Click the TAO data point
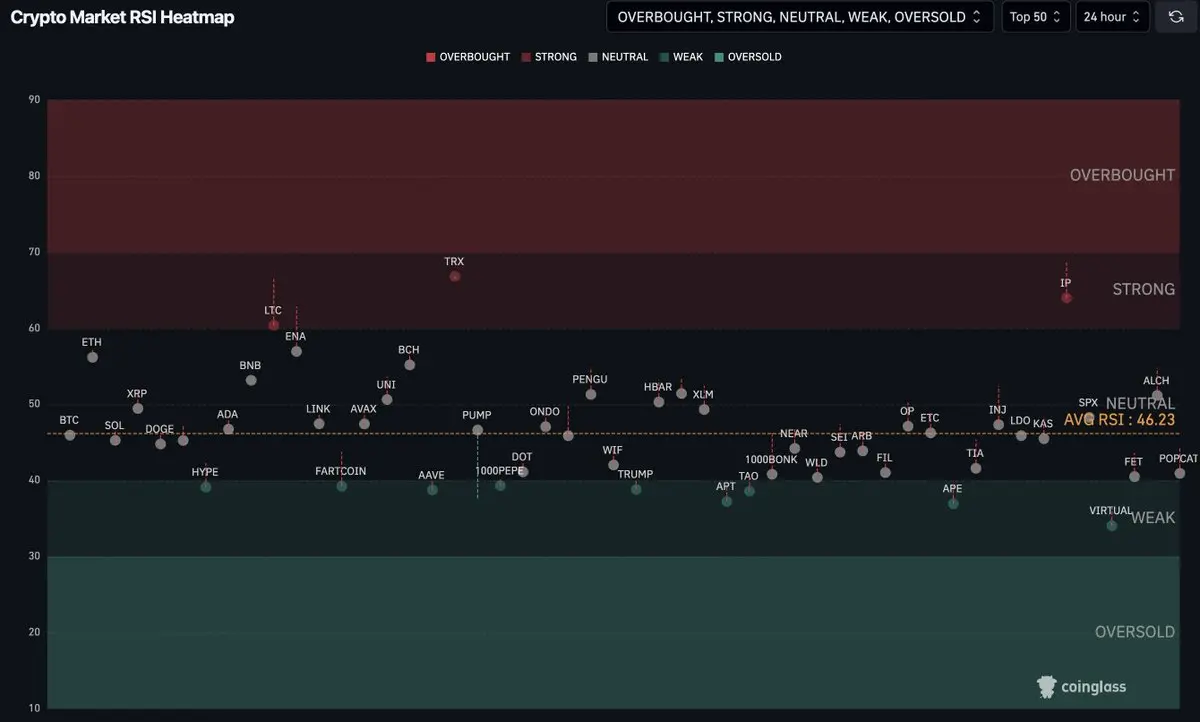1200x722 pixels. click(x=749, y=491)
